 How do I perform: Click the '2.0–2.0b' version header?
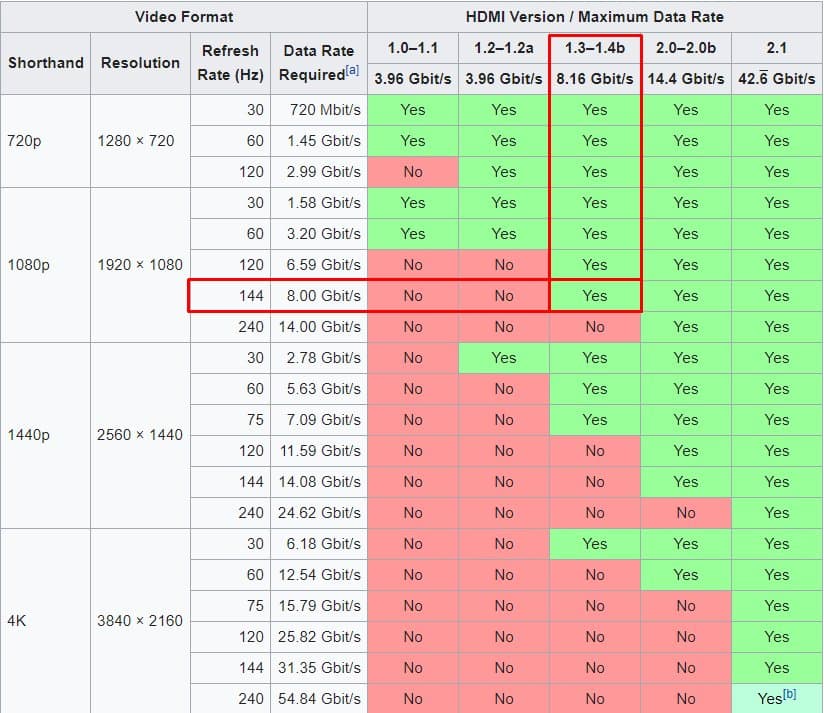coord(686,48)
